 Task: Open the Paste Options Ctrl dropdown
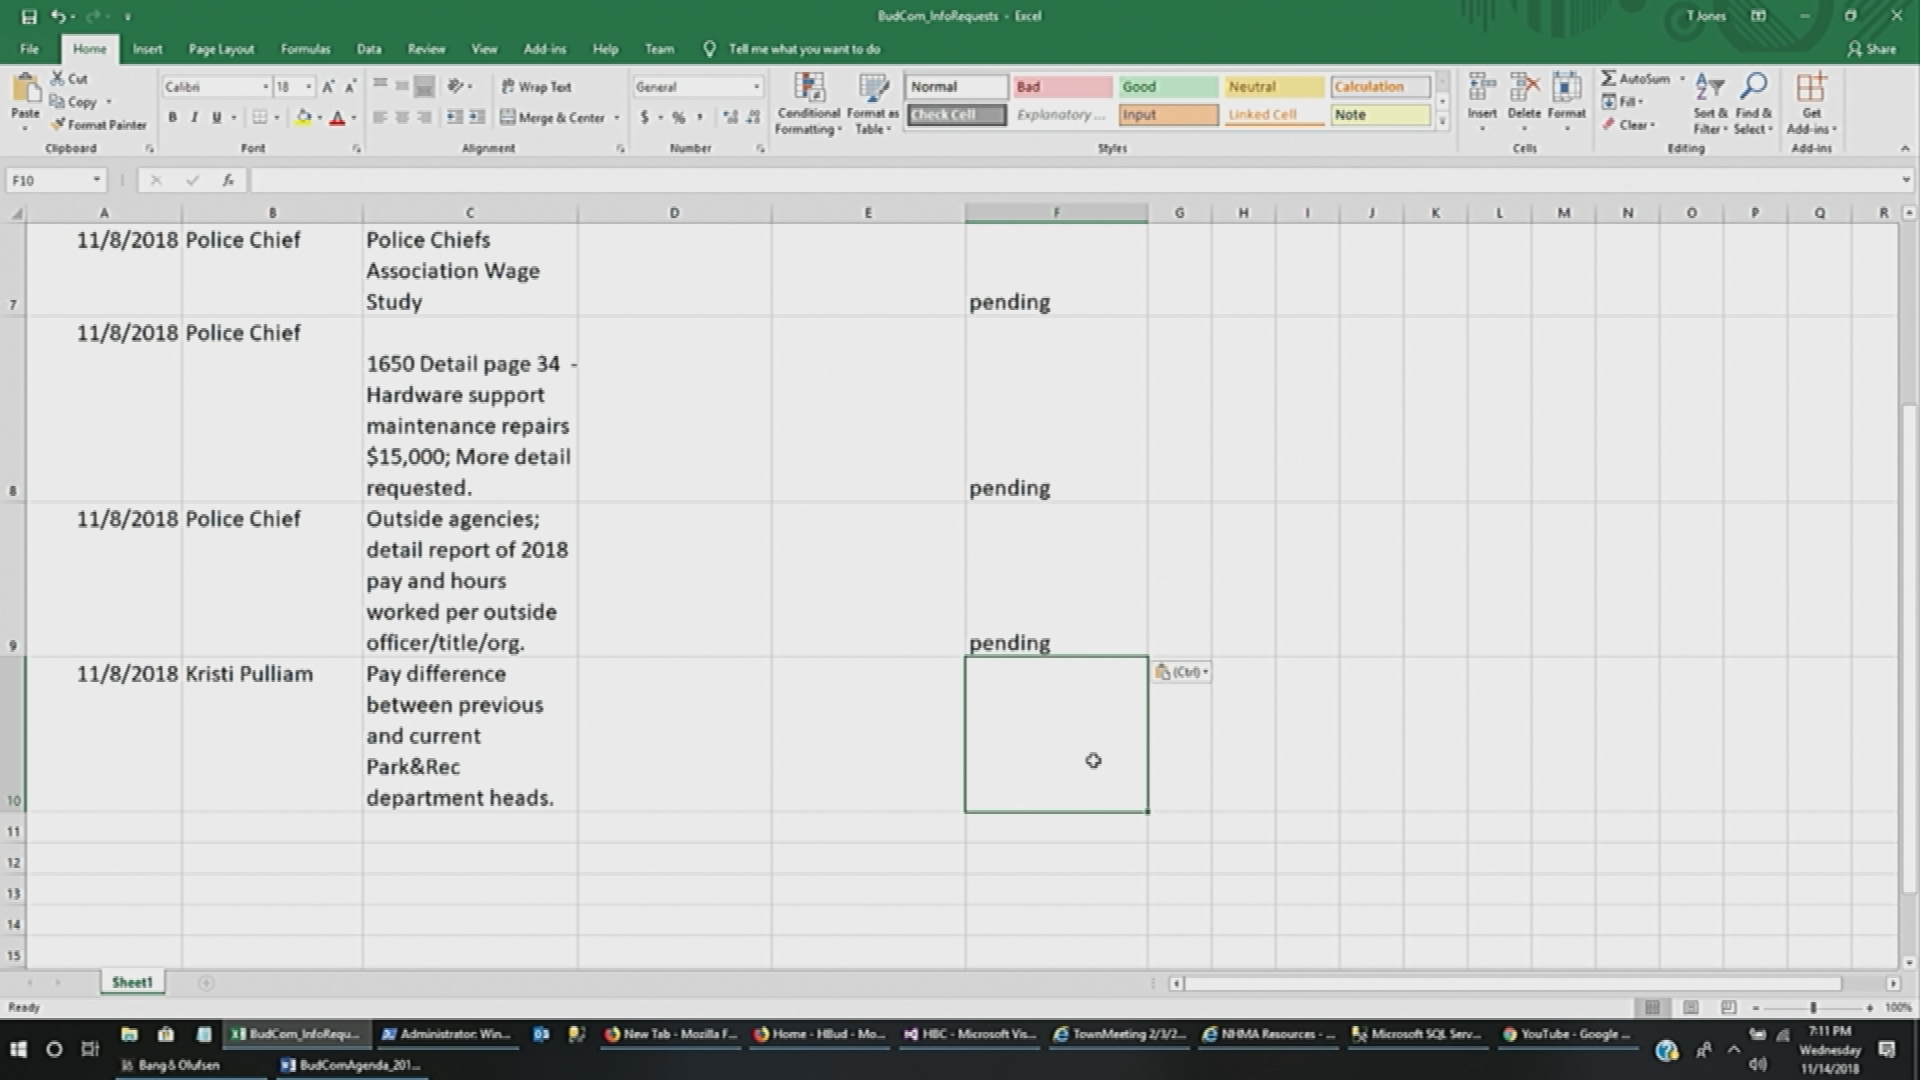pyautogui.click(x=1181, y=672)
